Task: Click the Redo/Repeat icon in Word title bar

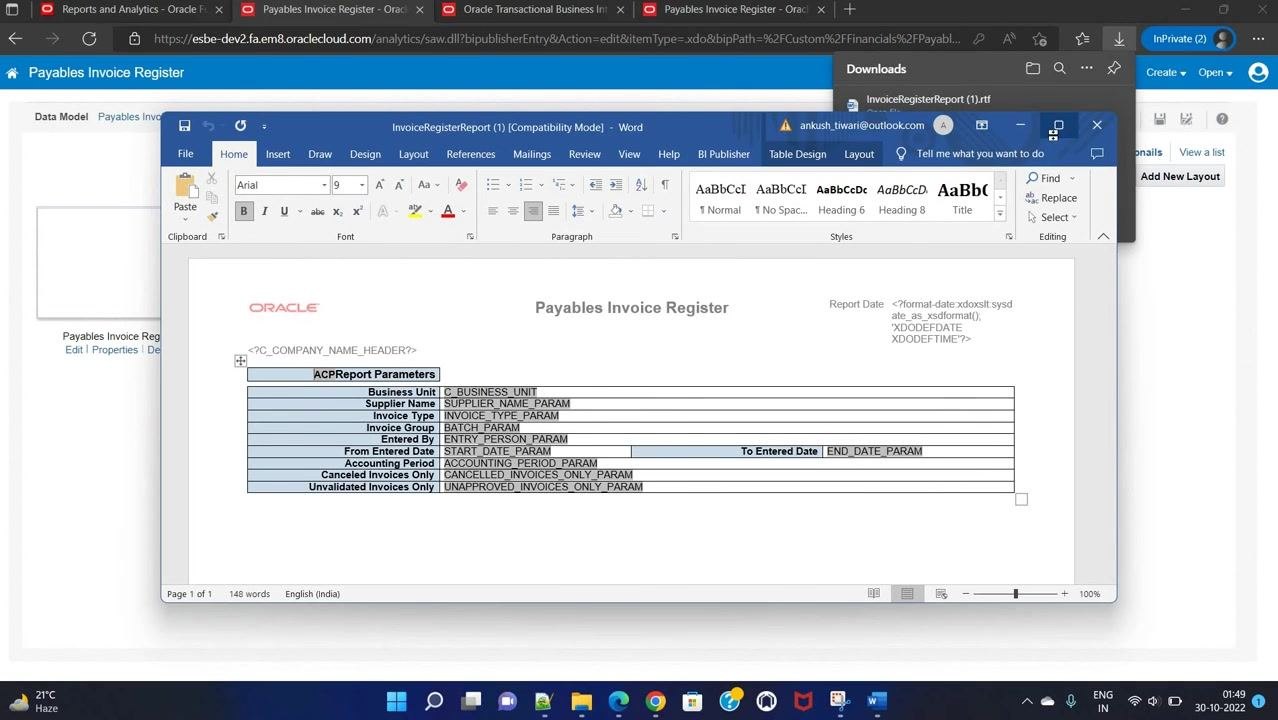Action: click(x=240, y=126)
